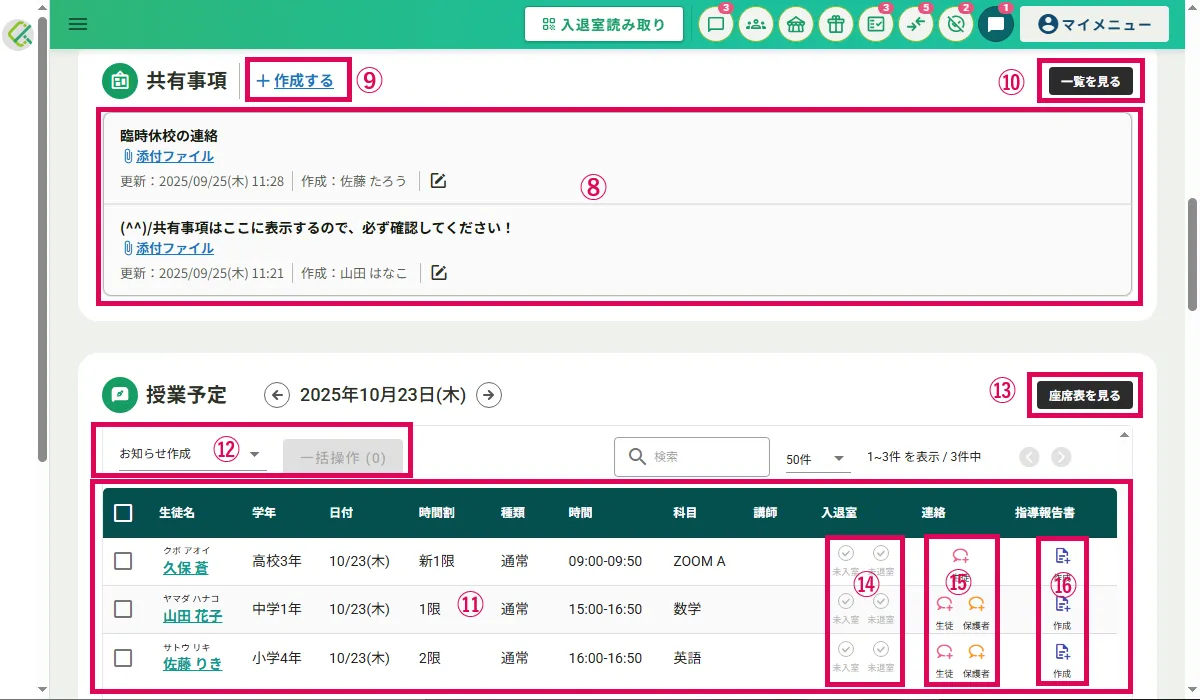1200x700 pixels.
Task: Go to next day in 授業予定
Action: click(x=488, y=395)
